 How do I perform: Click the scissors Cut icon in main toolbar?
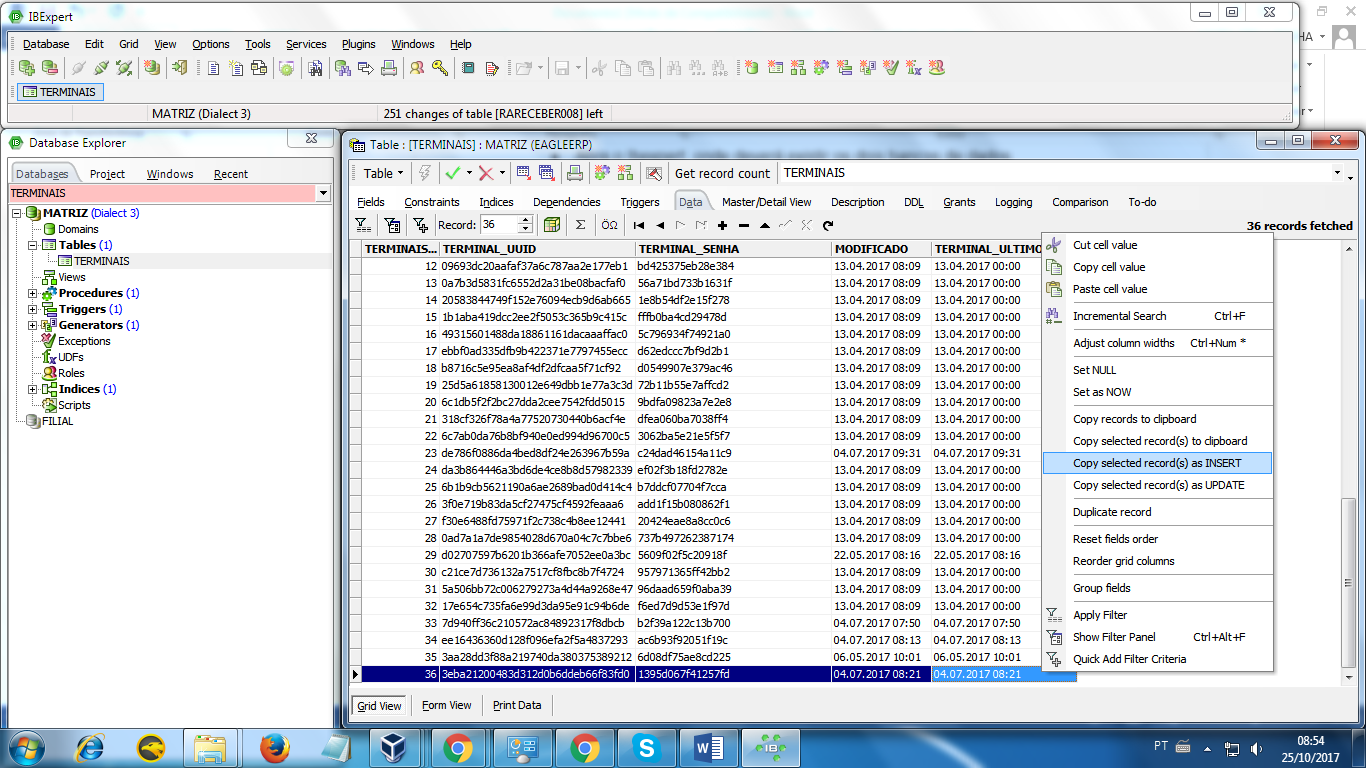tap(599, 68)
